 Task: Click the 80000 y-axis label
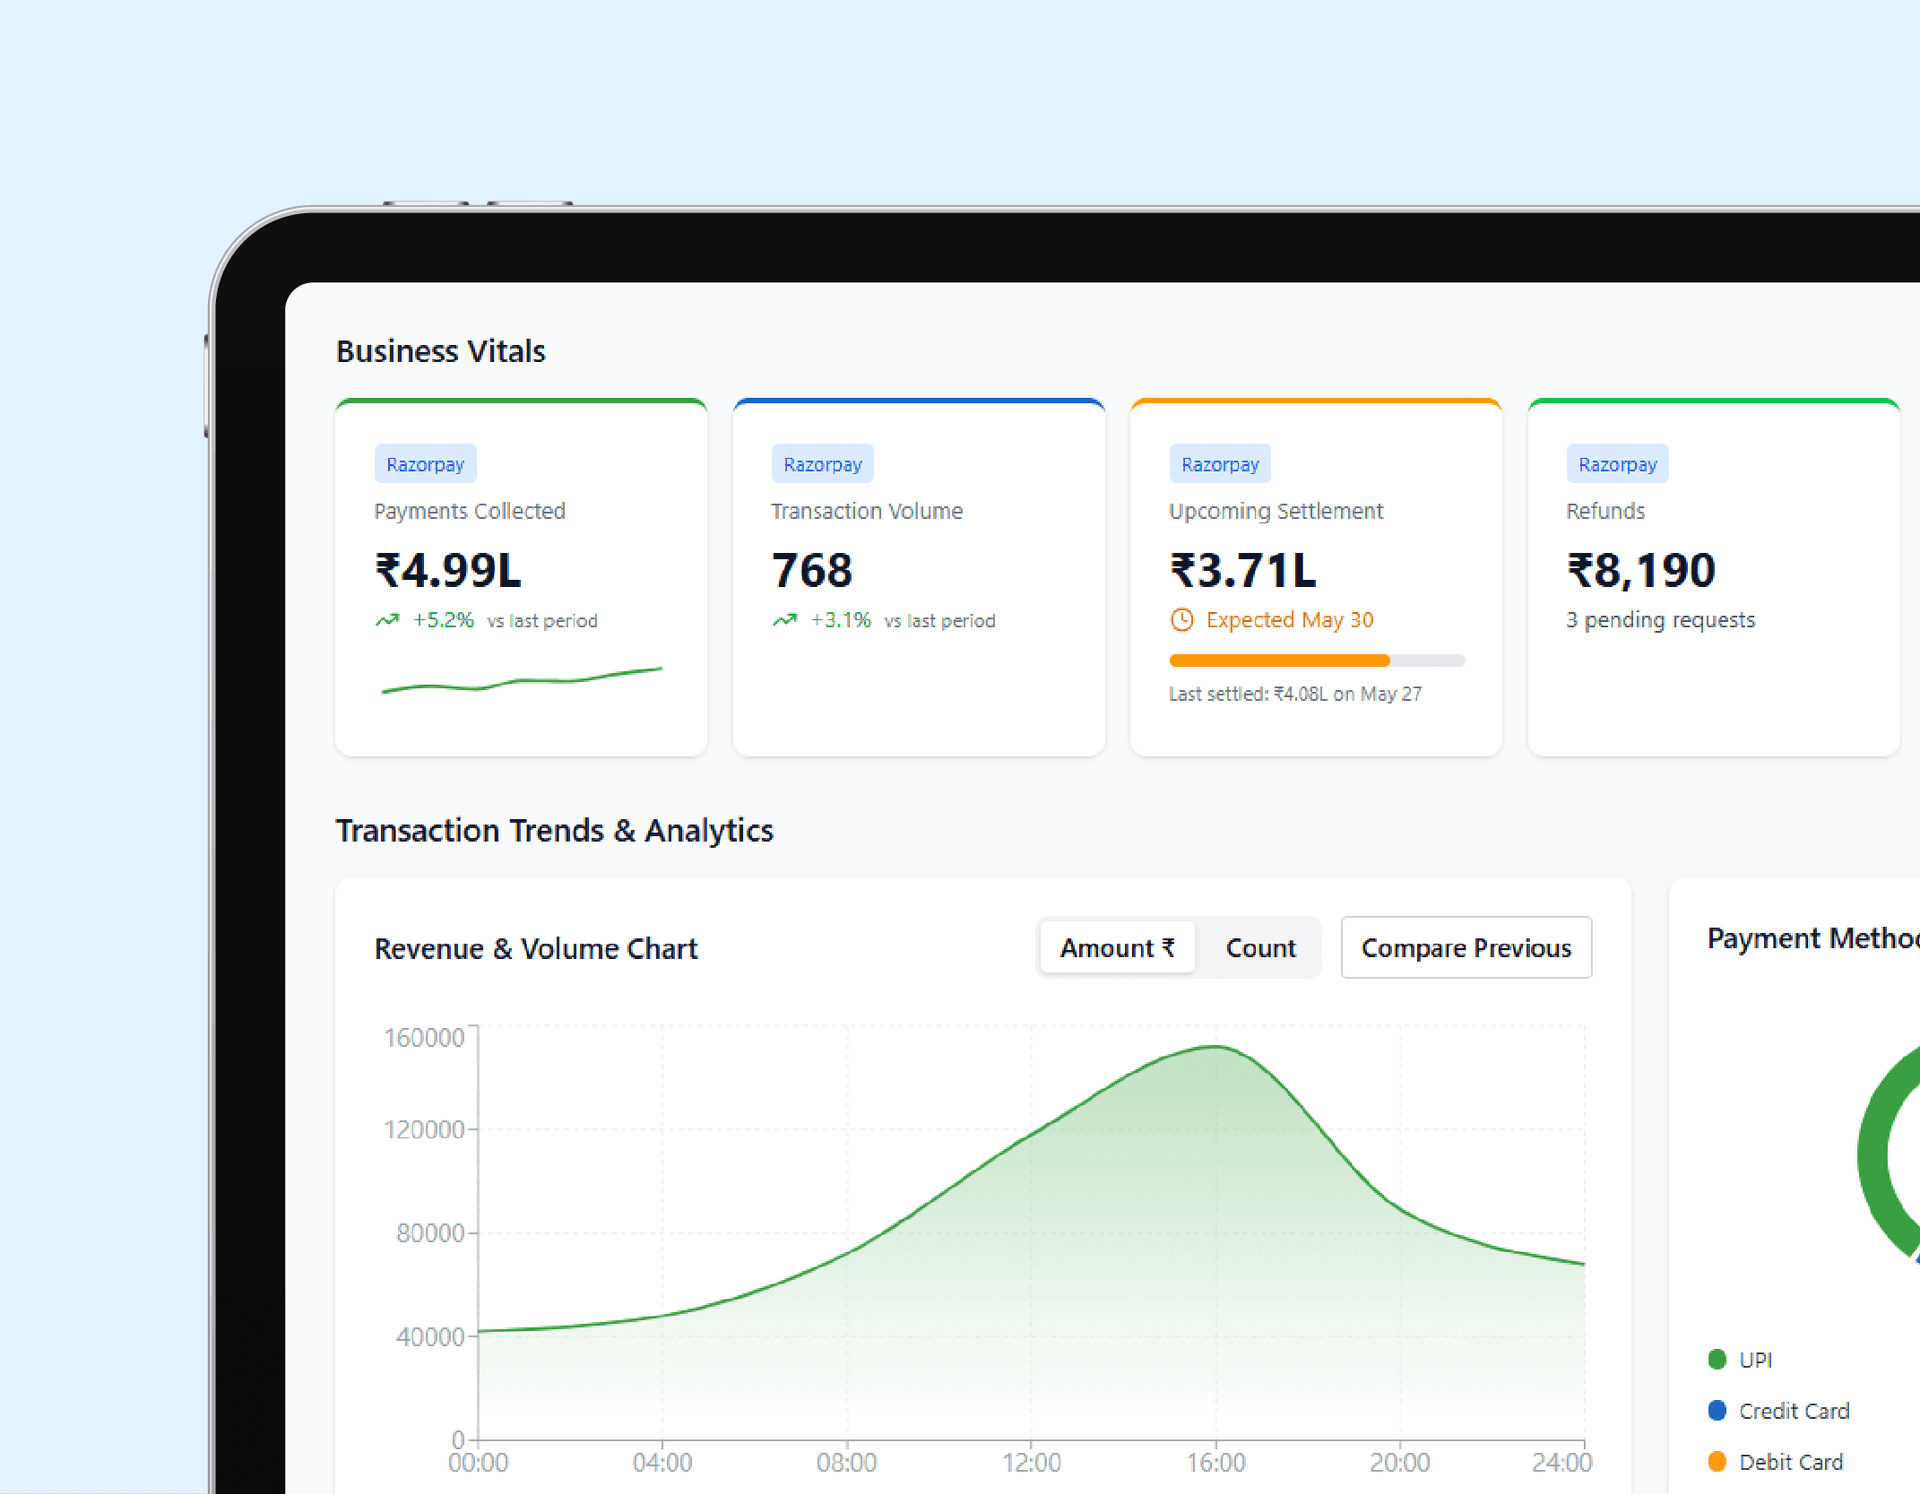(x=430, y=1233)
